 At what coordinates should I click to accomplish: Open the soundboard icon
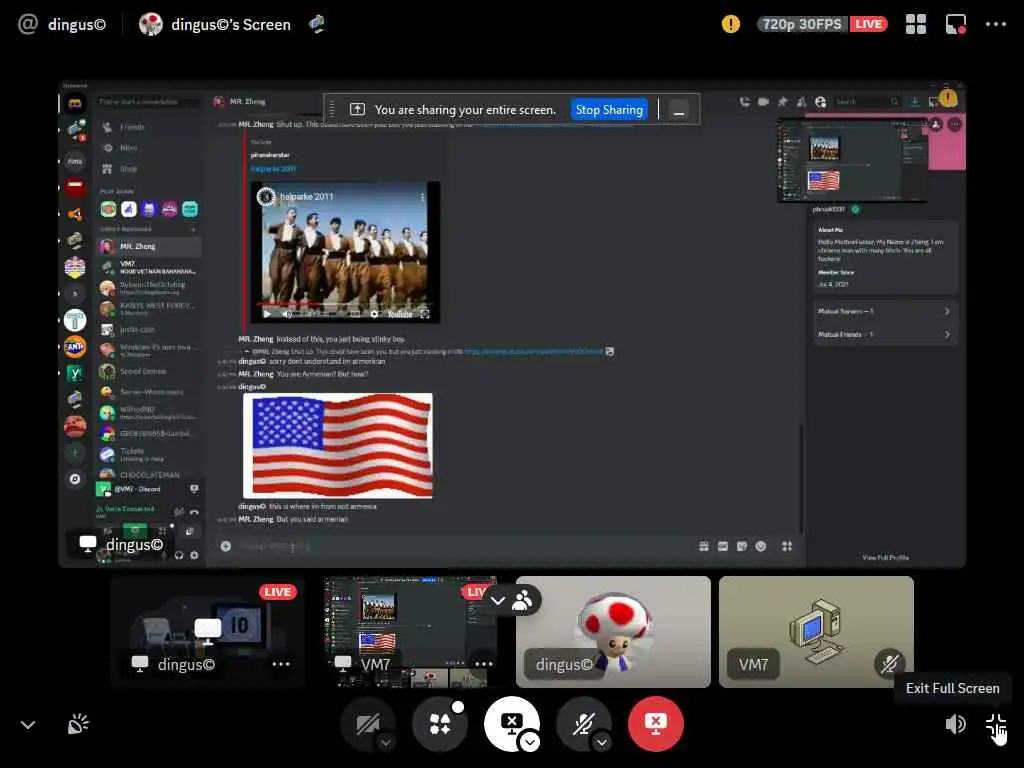pos(78,724)
